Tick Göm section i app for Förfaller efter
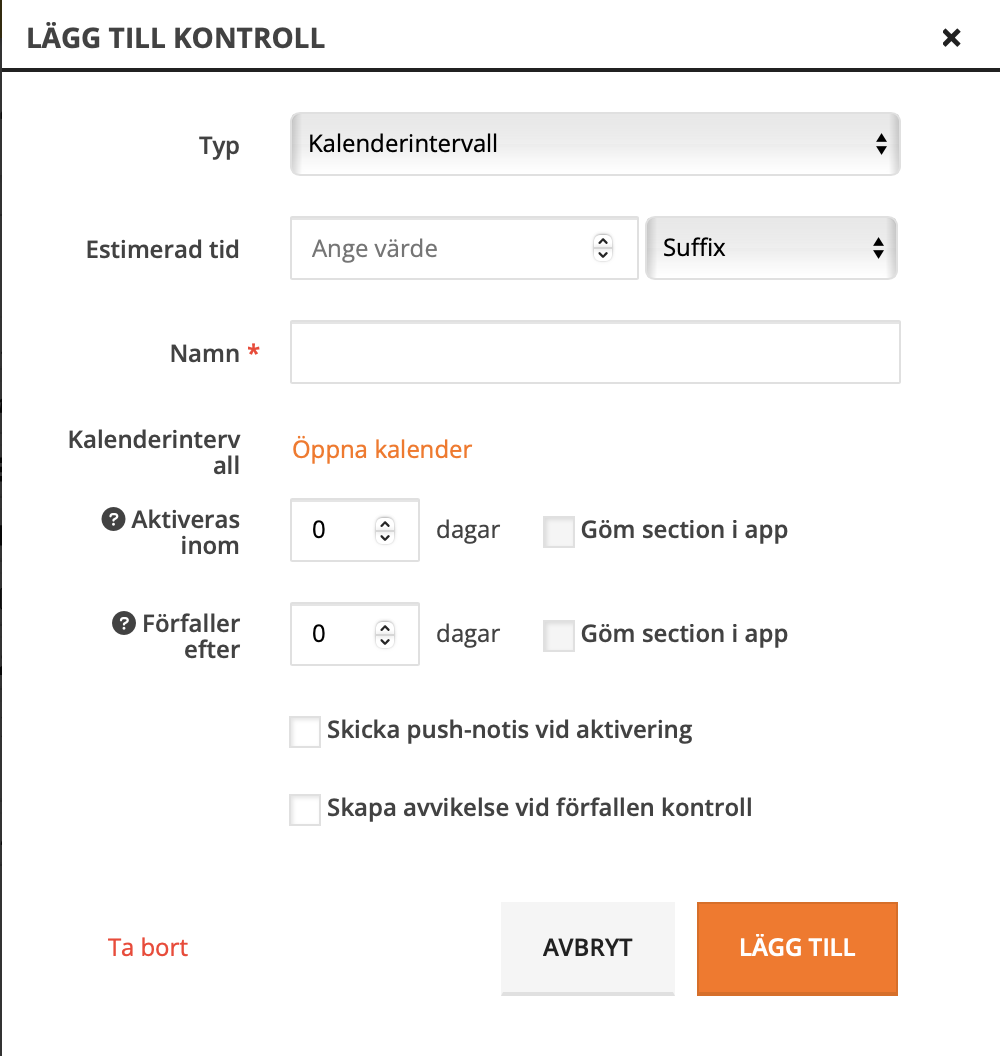1000x1056 pixels. [x=558, y=636]
